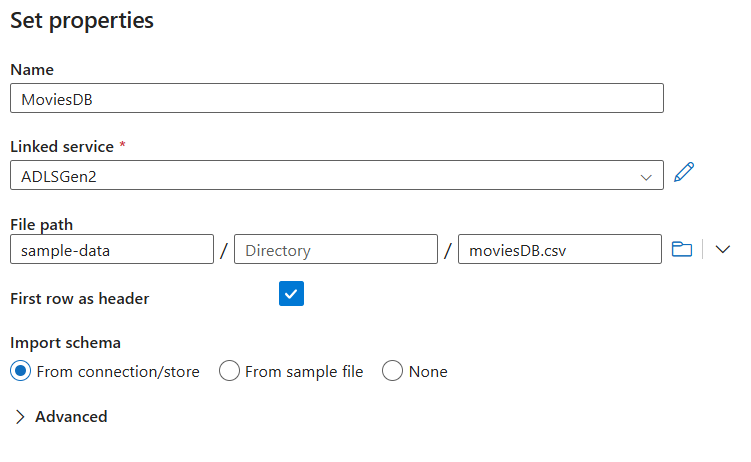Click the folder icon to browse file path
Image resolution: width=751 pixels, height=462 pixels.
click(x=682, y=249)
